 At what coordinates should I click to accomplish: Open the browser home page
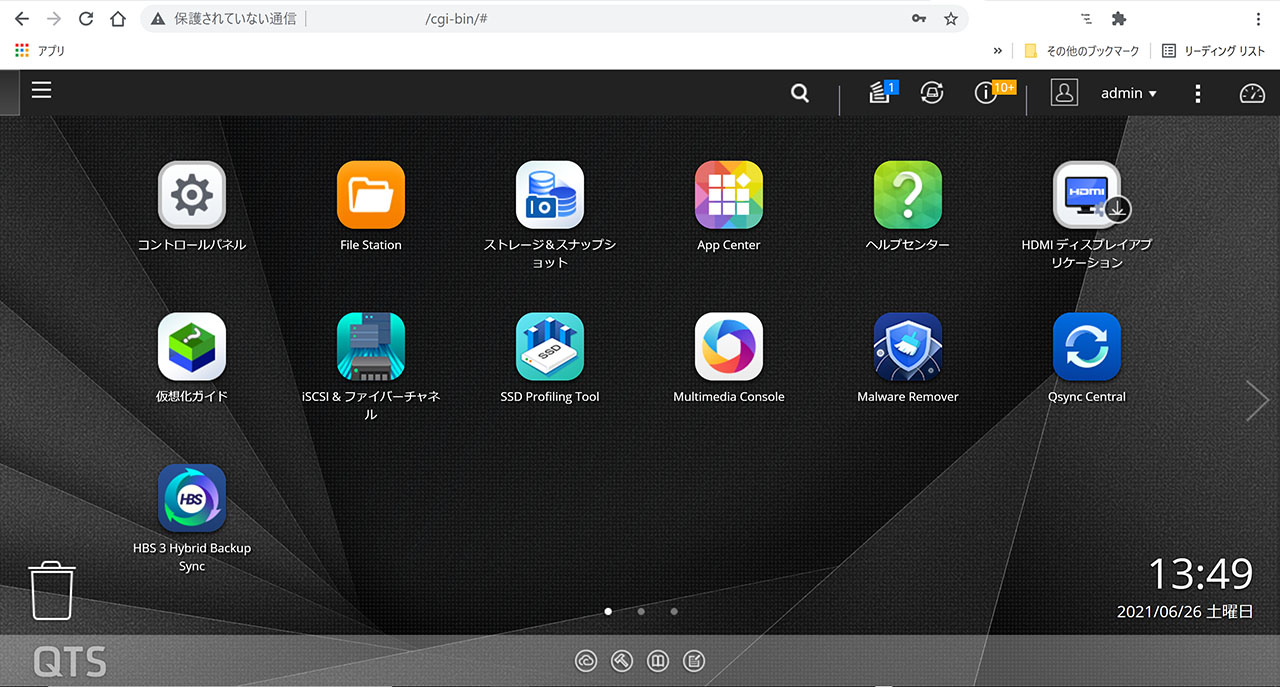[118, 19]
